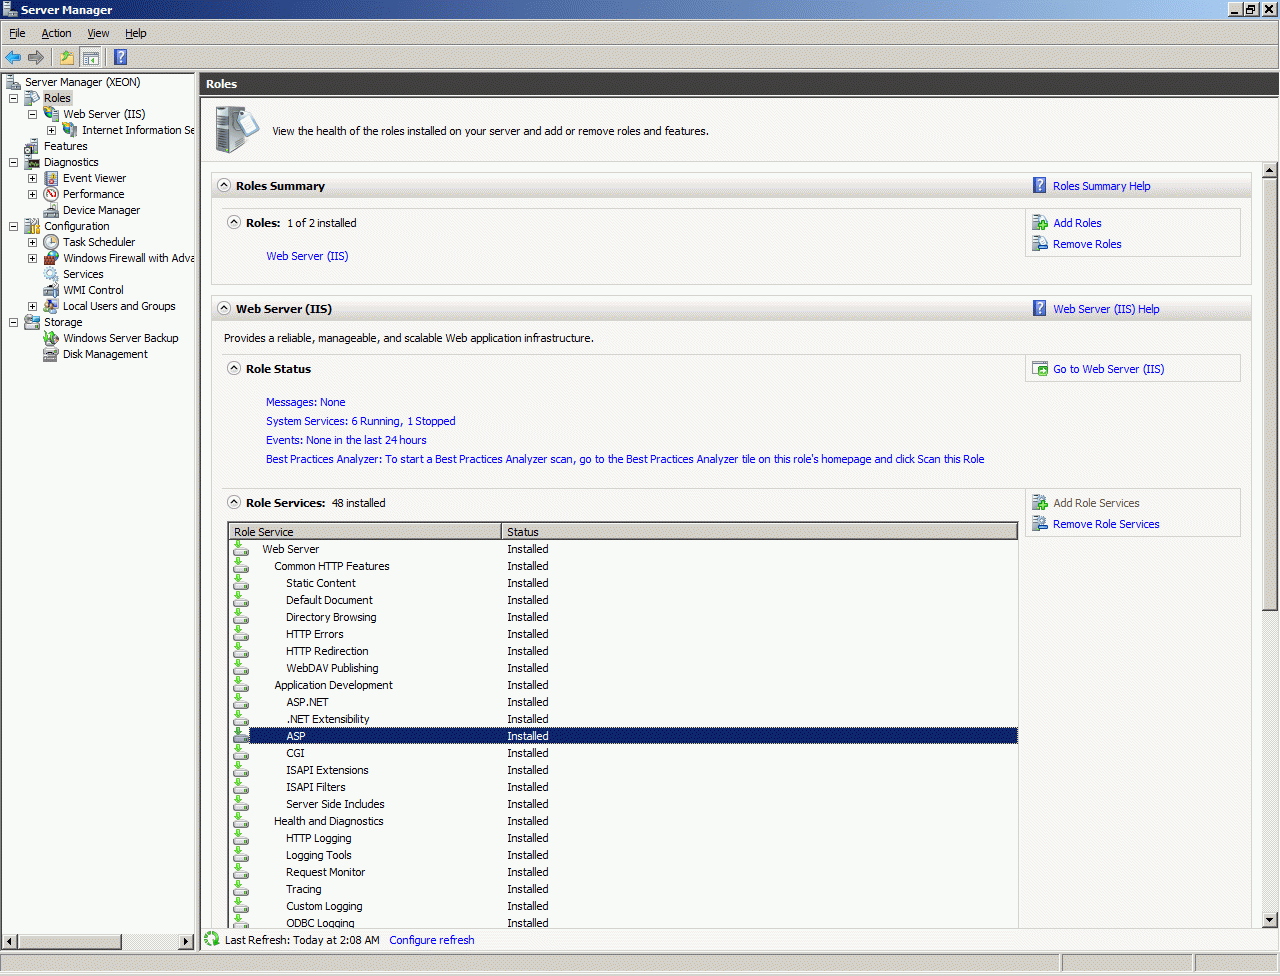Viewport: 1280px width, 976px height.
Task: Click the Event Viewer icon
Action: click(51, 178)
